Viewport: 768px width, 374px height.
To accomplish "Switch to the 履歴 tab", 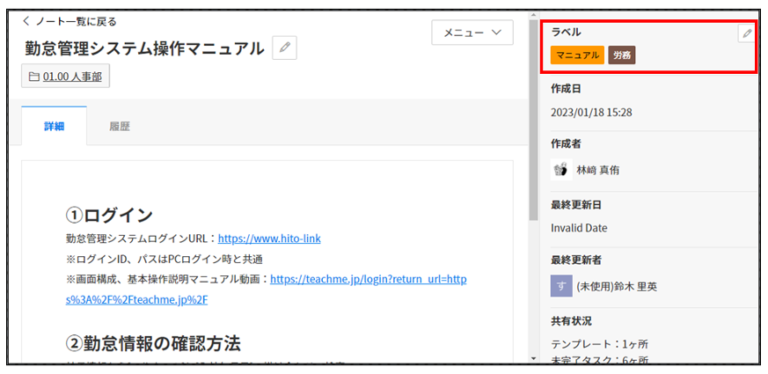I will pos(120,126).
